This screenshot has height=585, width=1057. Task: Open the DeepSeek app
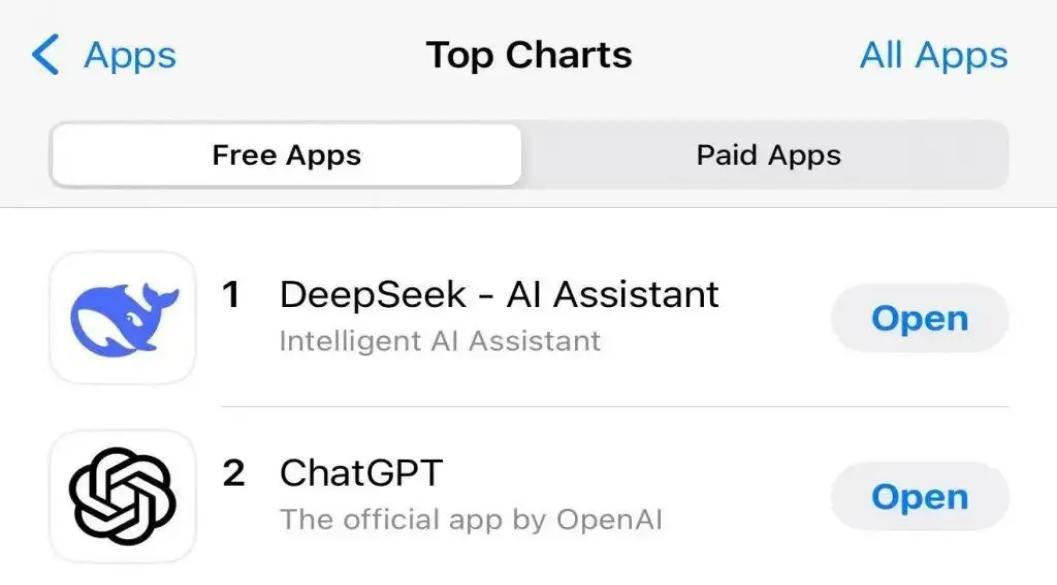919,319
